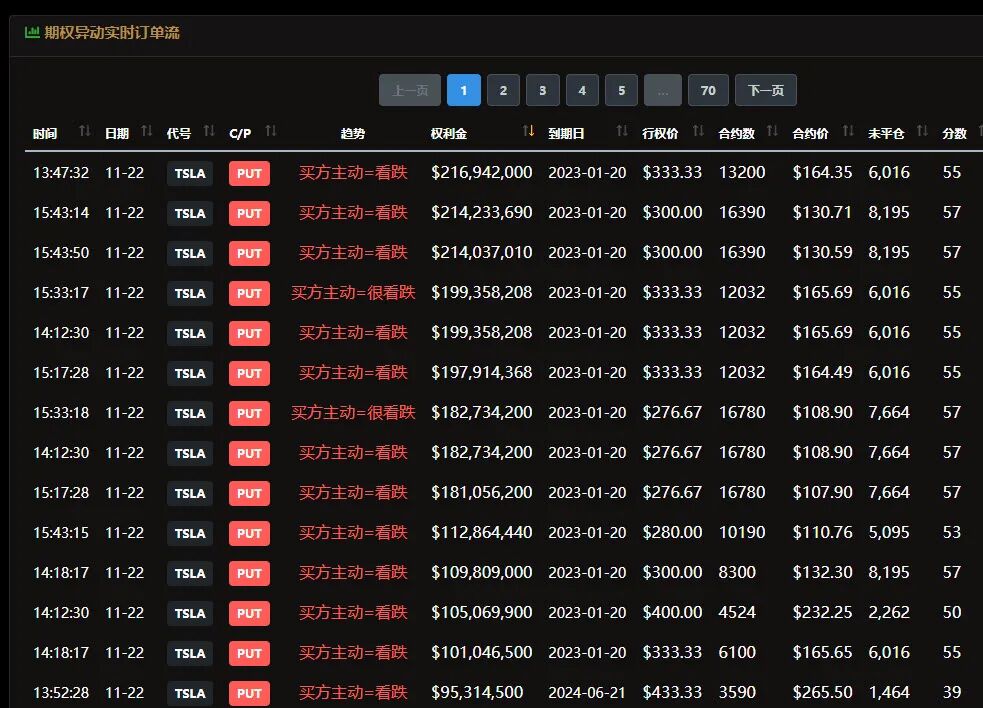Sort by the C/P column arrows
This screenshot has width=983, height=708.
tap(271, 131)
